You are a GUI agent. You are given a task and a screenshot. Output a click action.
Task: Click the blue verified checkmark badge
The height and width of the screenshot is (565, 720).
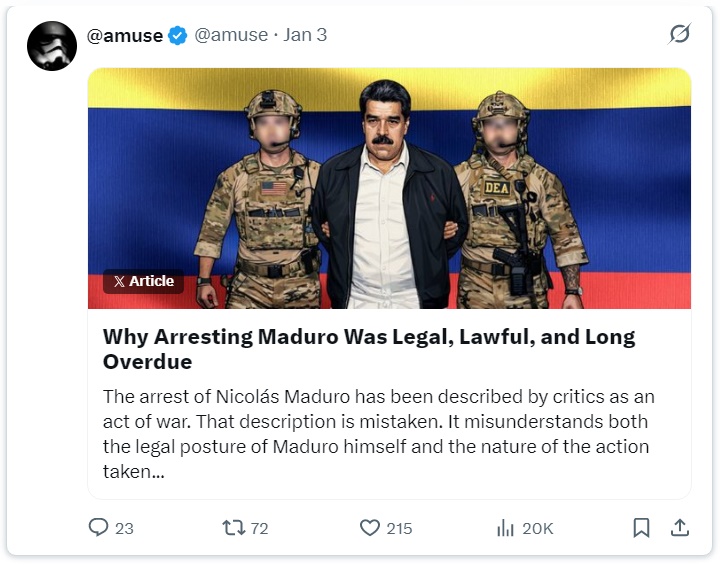coord(178,35)
